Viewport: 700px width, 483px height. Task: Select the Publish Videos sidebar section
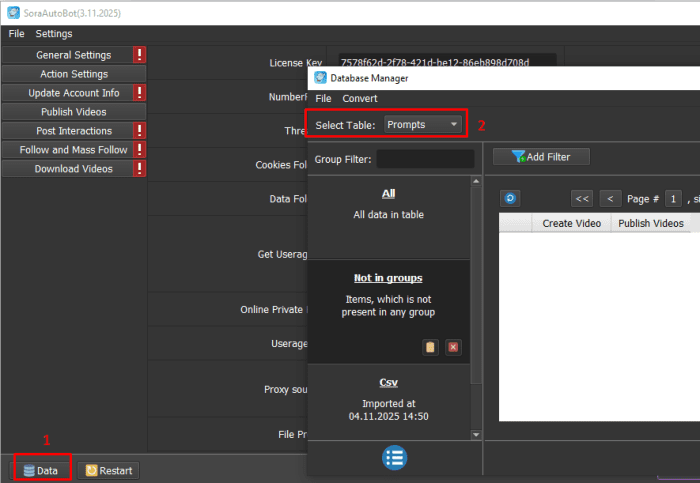74,112
